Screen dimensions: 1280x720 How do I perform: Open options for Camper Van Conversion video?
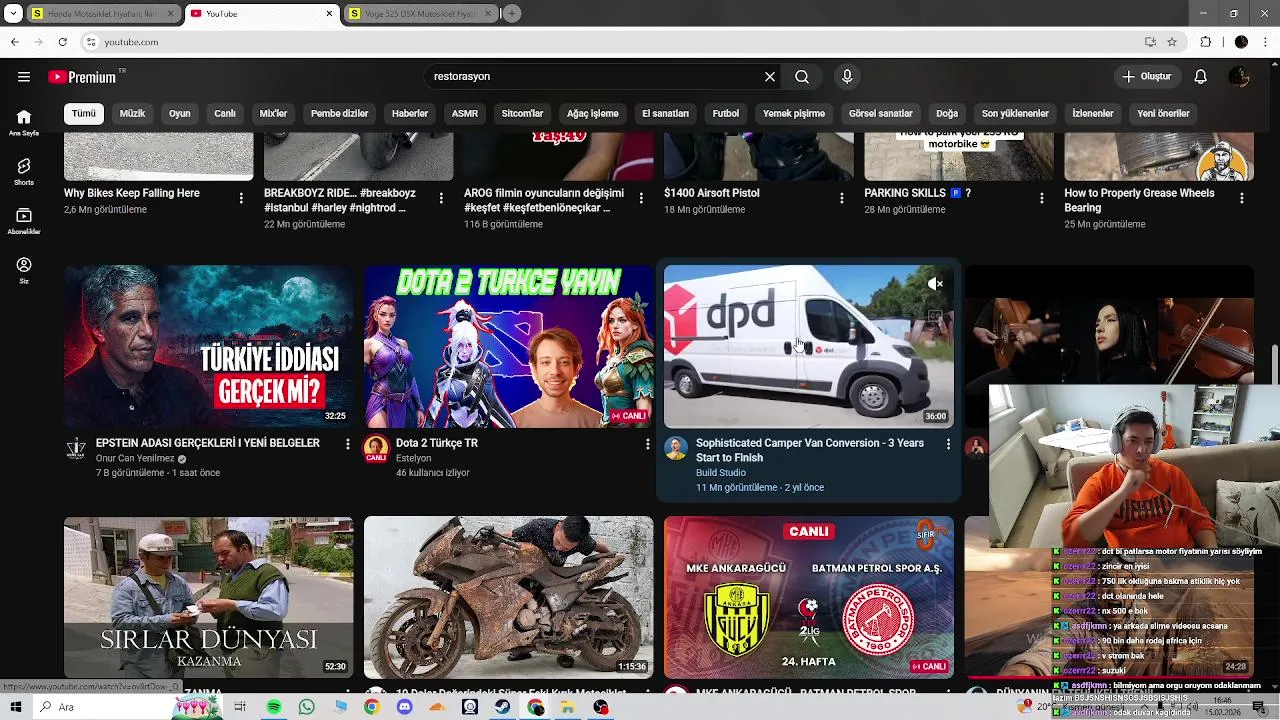click(948, 444)
